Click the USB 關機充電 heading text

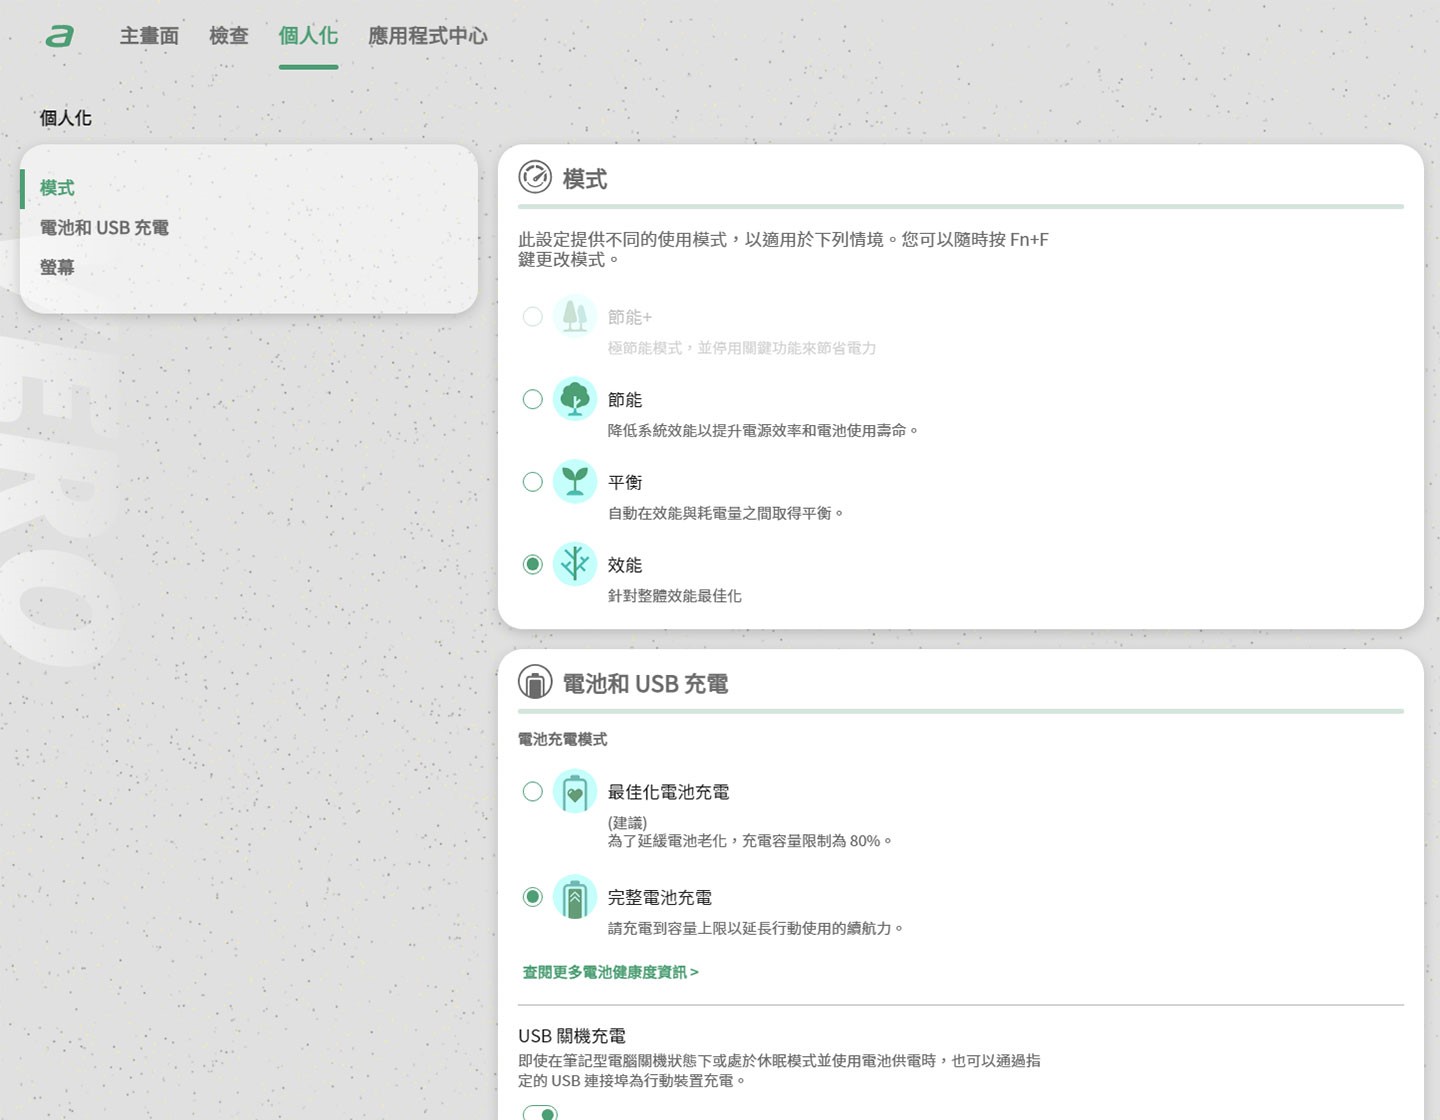pos(572,1036)
